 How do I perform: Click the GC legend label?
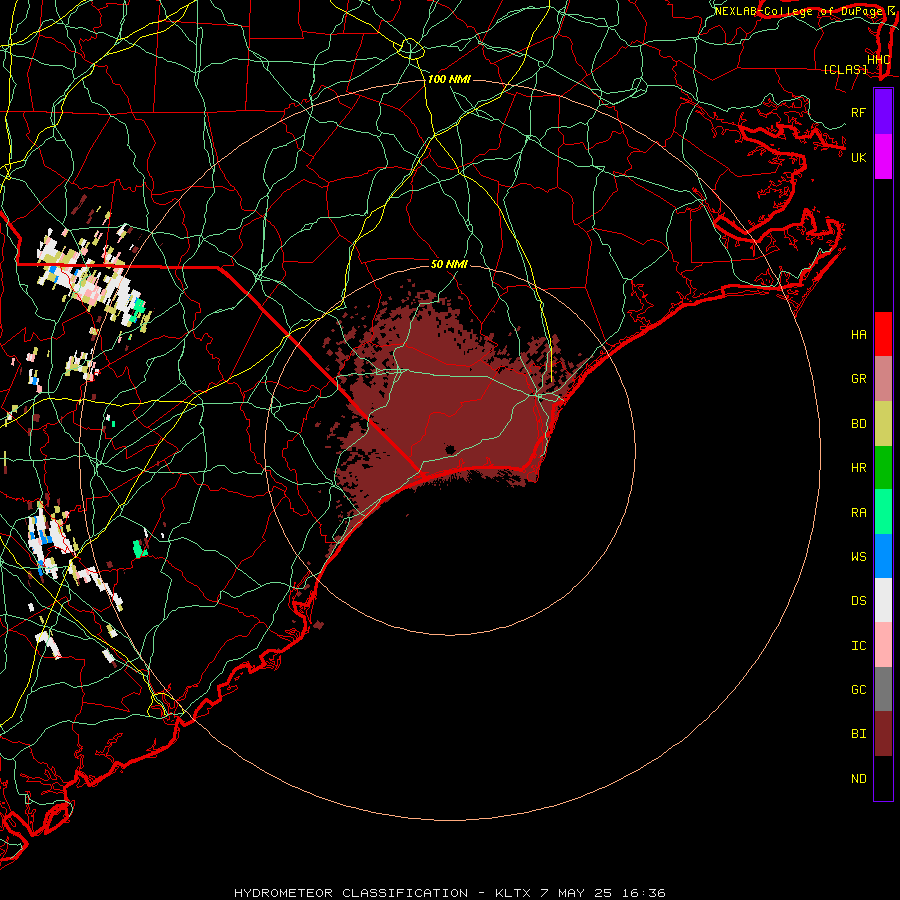[858, 690]
